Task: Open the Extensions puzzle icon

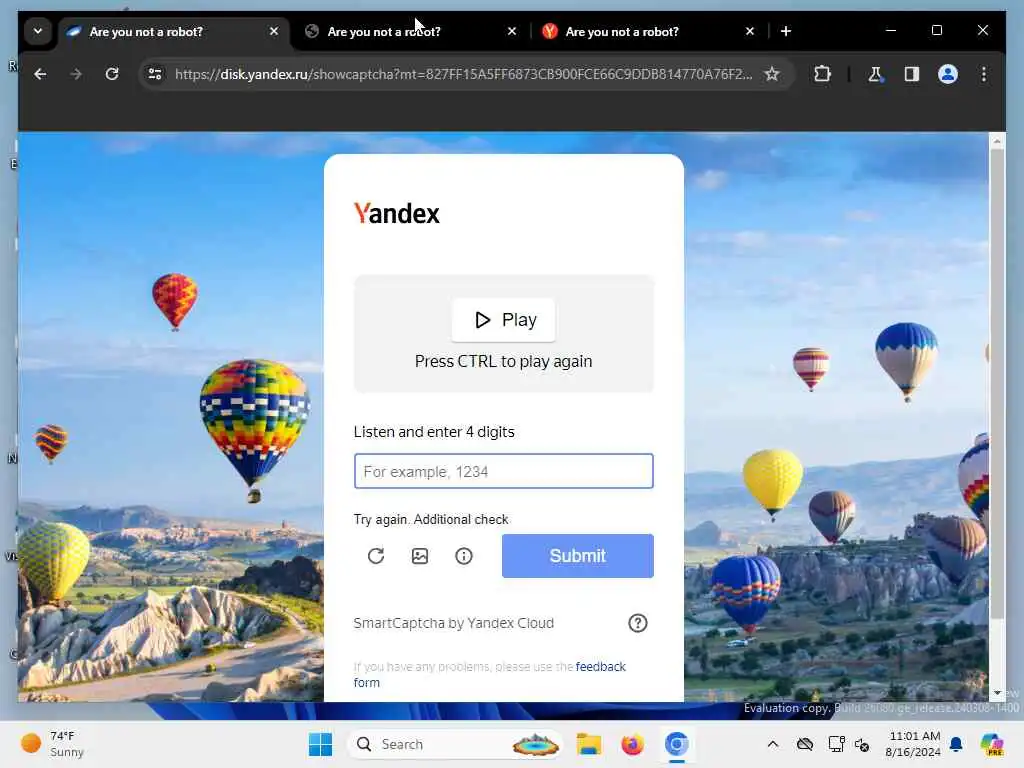Action: tap(822, 74)
